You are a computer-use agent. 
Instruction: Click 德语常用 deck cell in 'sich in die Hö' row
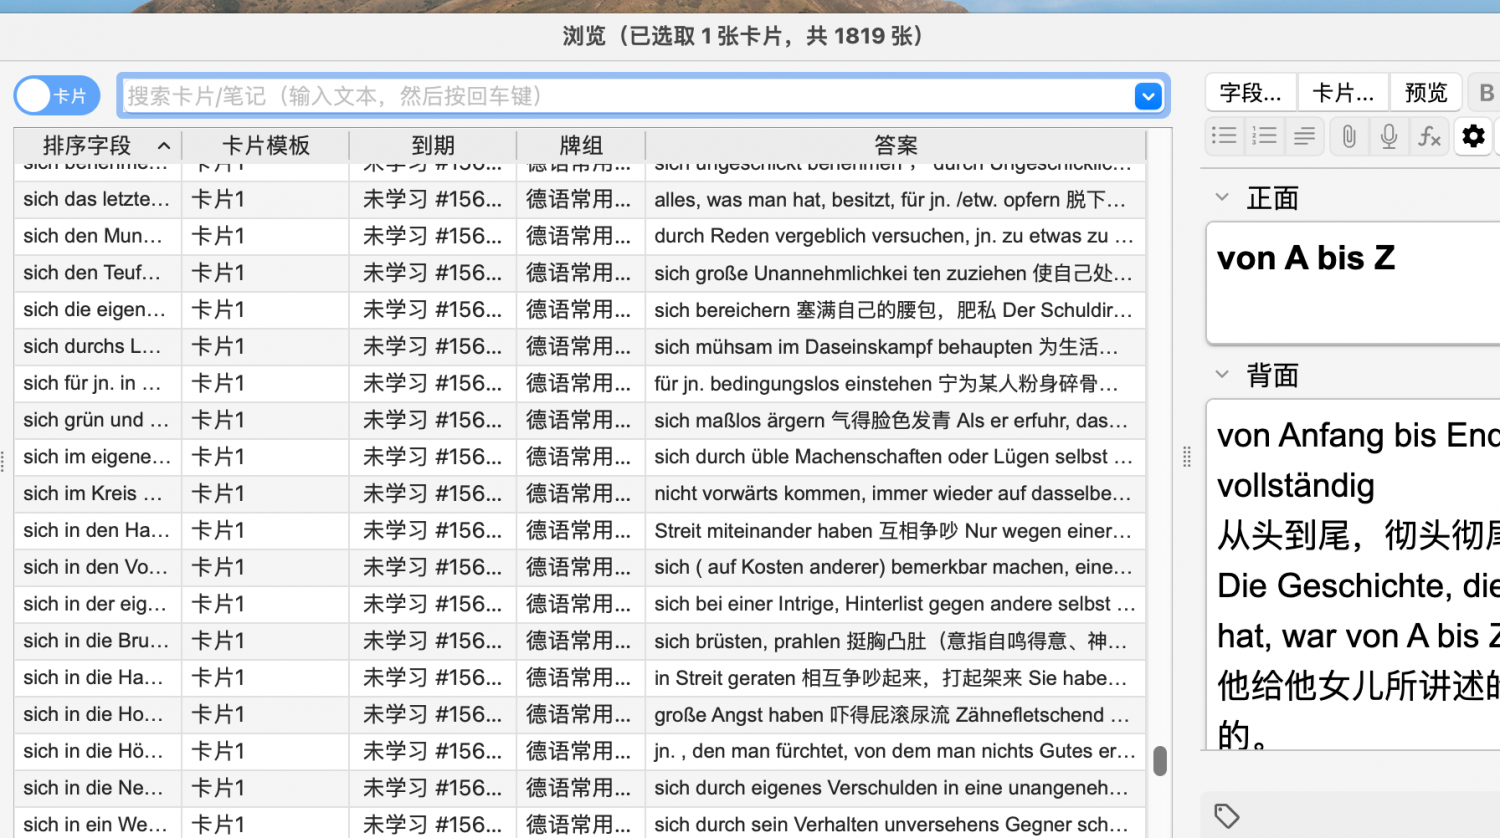tap(579, 751)
